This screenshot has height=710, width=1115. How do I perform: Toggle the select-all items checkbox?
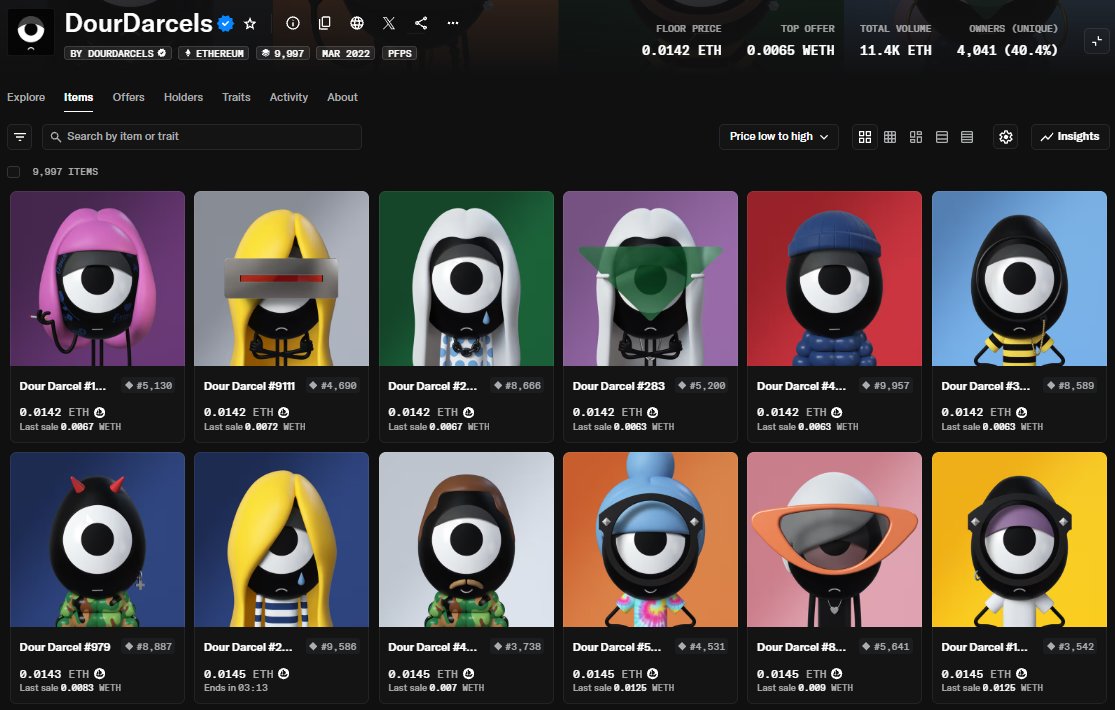[x=14, y=171]
